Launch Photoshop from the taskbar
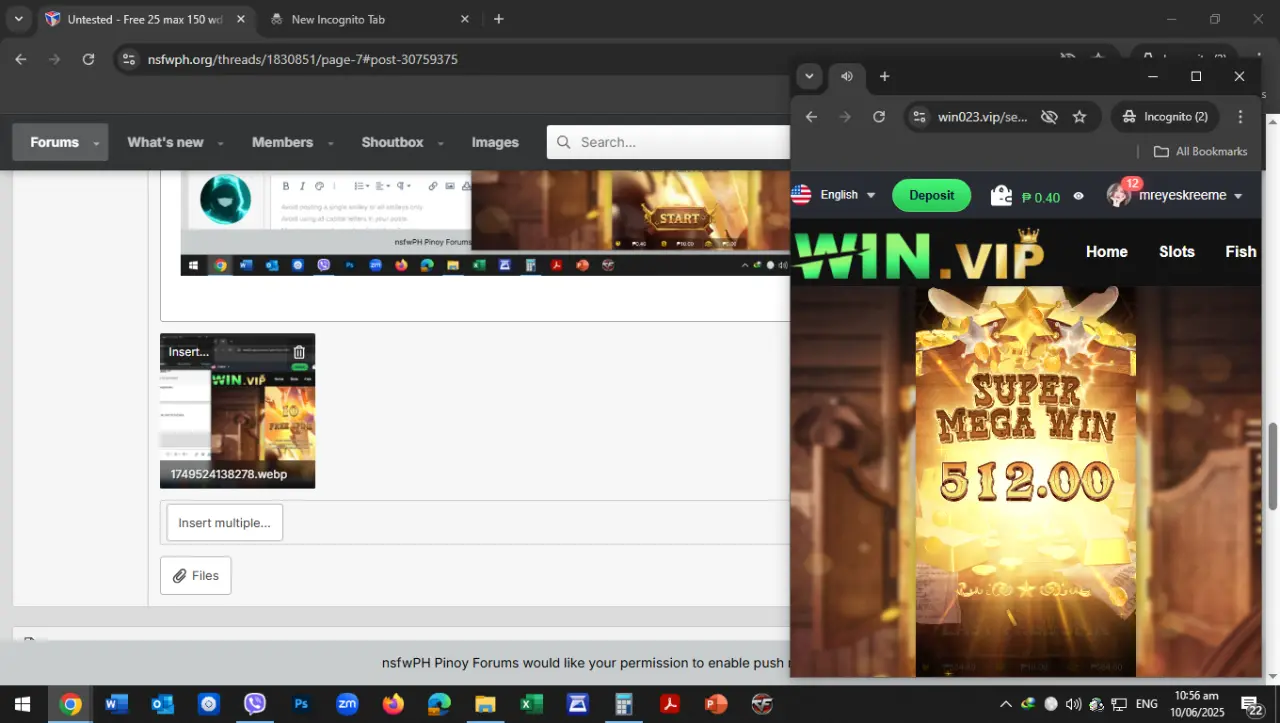 click(301, 704)
